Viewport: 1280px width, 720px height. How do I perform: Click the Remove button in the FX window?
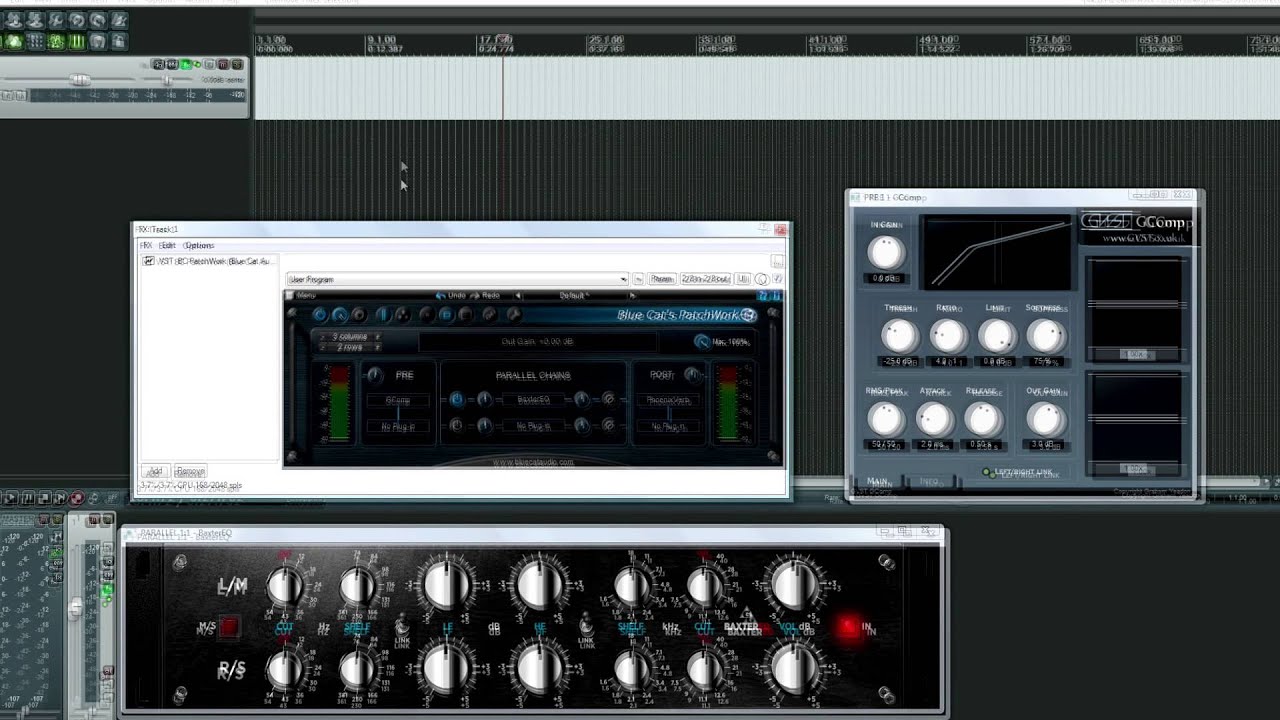tap(190, 471)
